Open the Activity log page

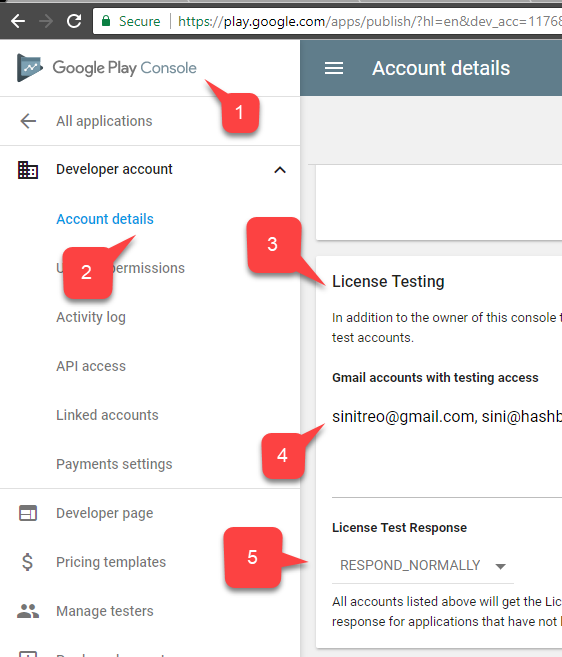91,317
